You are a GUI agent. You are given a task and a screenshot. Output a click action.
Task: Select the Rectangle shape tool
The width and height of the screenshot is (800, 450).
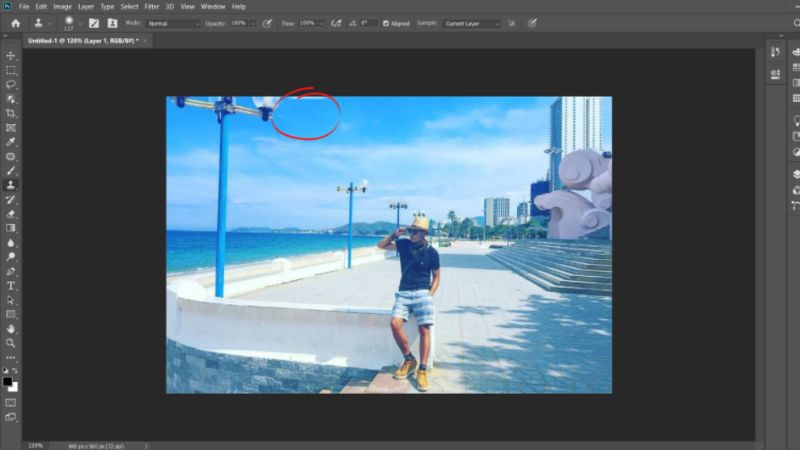pyautogui.click(x=10, y=314)
